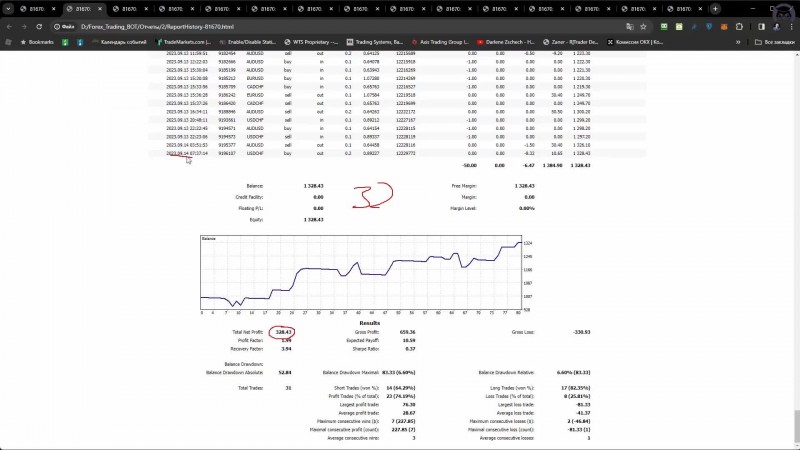This screenshot has height=450, width=800.
Task: Close the active 81670 tab
Action: [x=100, y=9]
